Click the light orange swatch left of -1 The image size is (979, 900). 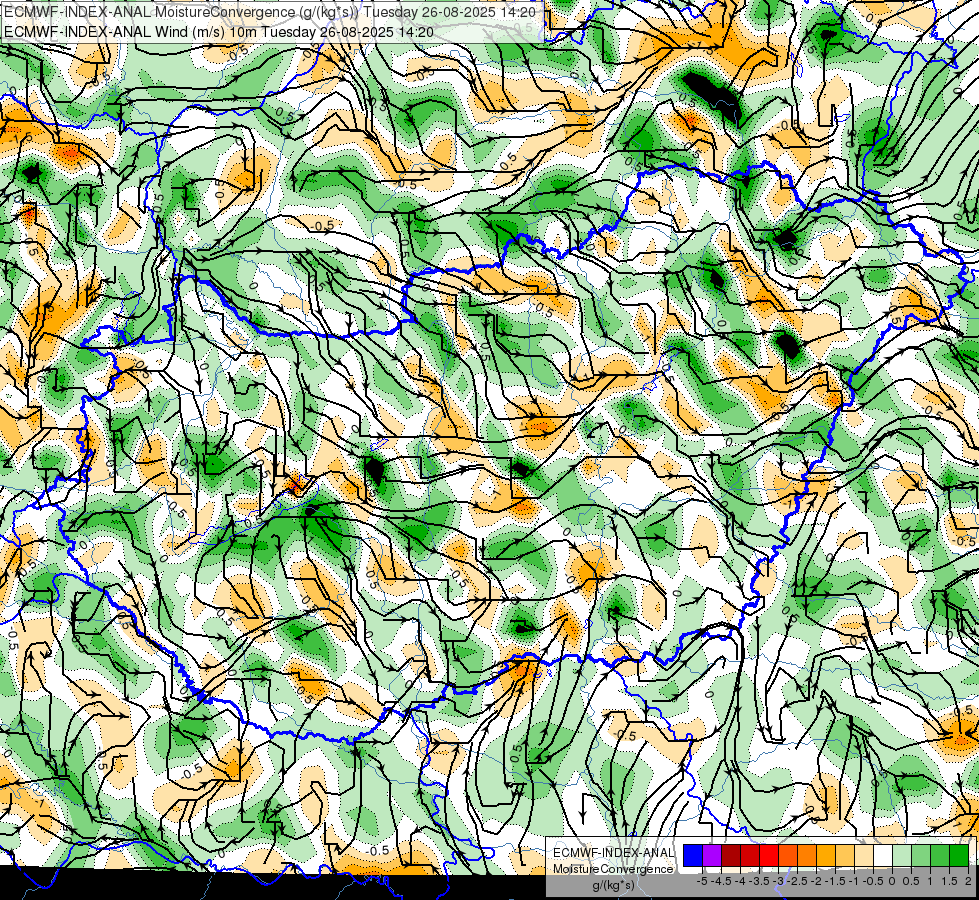(845, 856)
